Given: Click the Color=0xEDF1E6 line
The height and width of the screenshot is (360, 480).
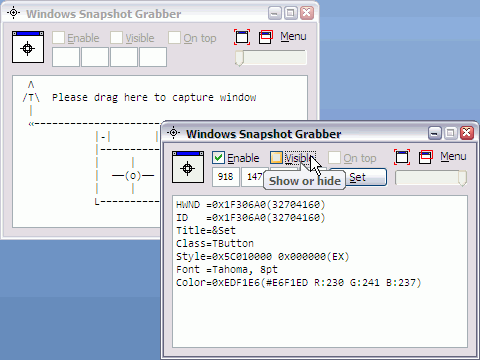Looking at the screenshot, I should tap(298, 283).
